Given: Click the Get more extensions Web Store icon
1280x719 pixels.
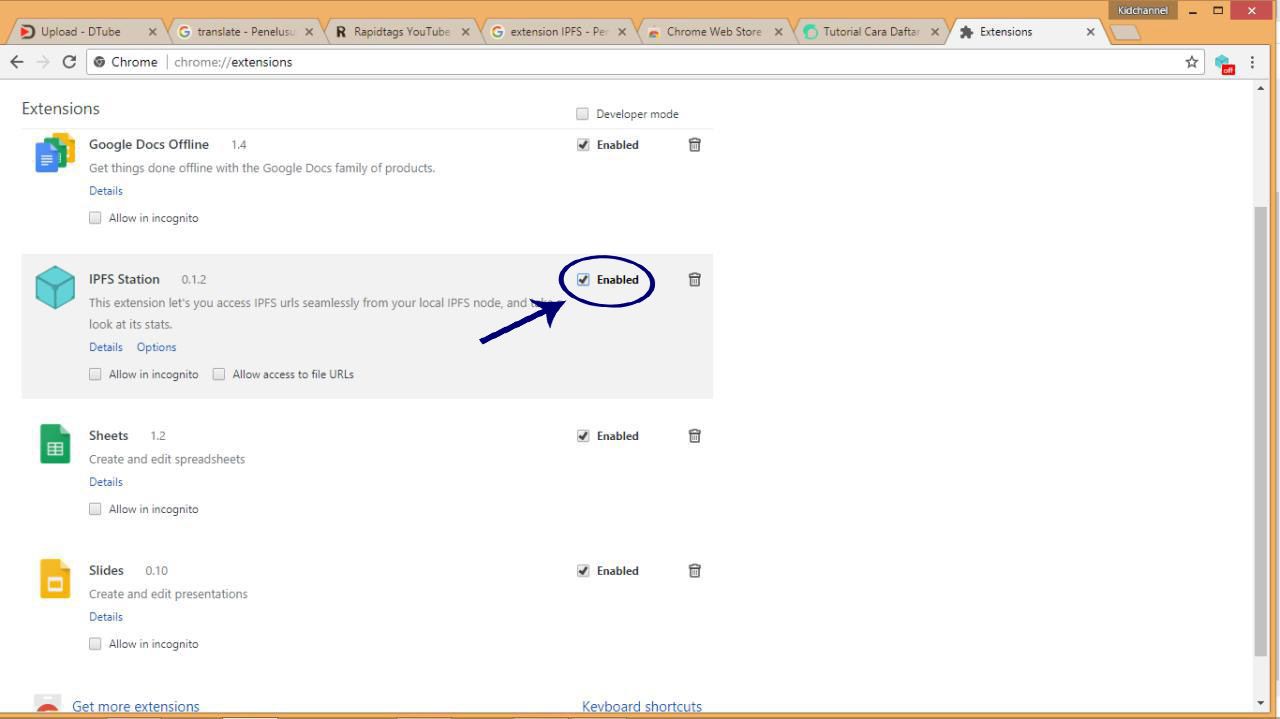Looking at the screenshot, I should pyautogui.click(x=47, y=706).
